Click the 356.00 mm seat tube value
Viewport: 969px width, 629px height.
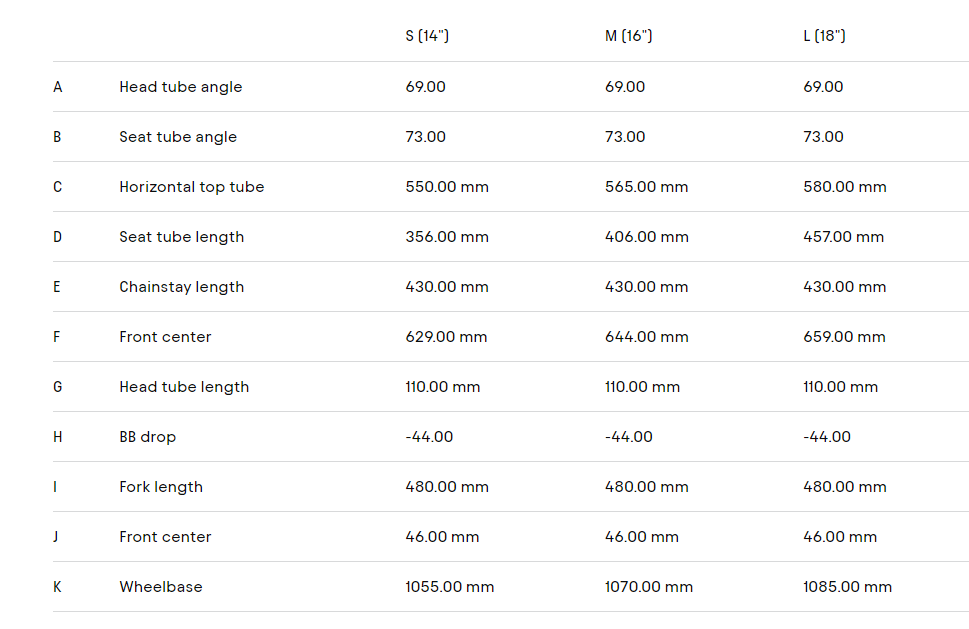pos(447,237)
